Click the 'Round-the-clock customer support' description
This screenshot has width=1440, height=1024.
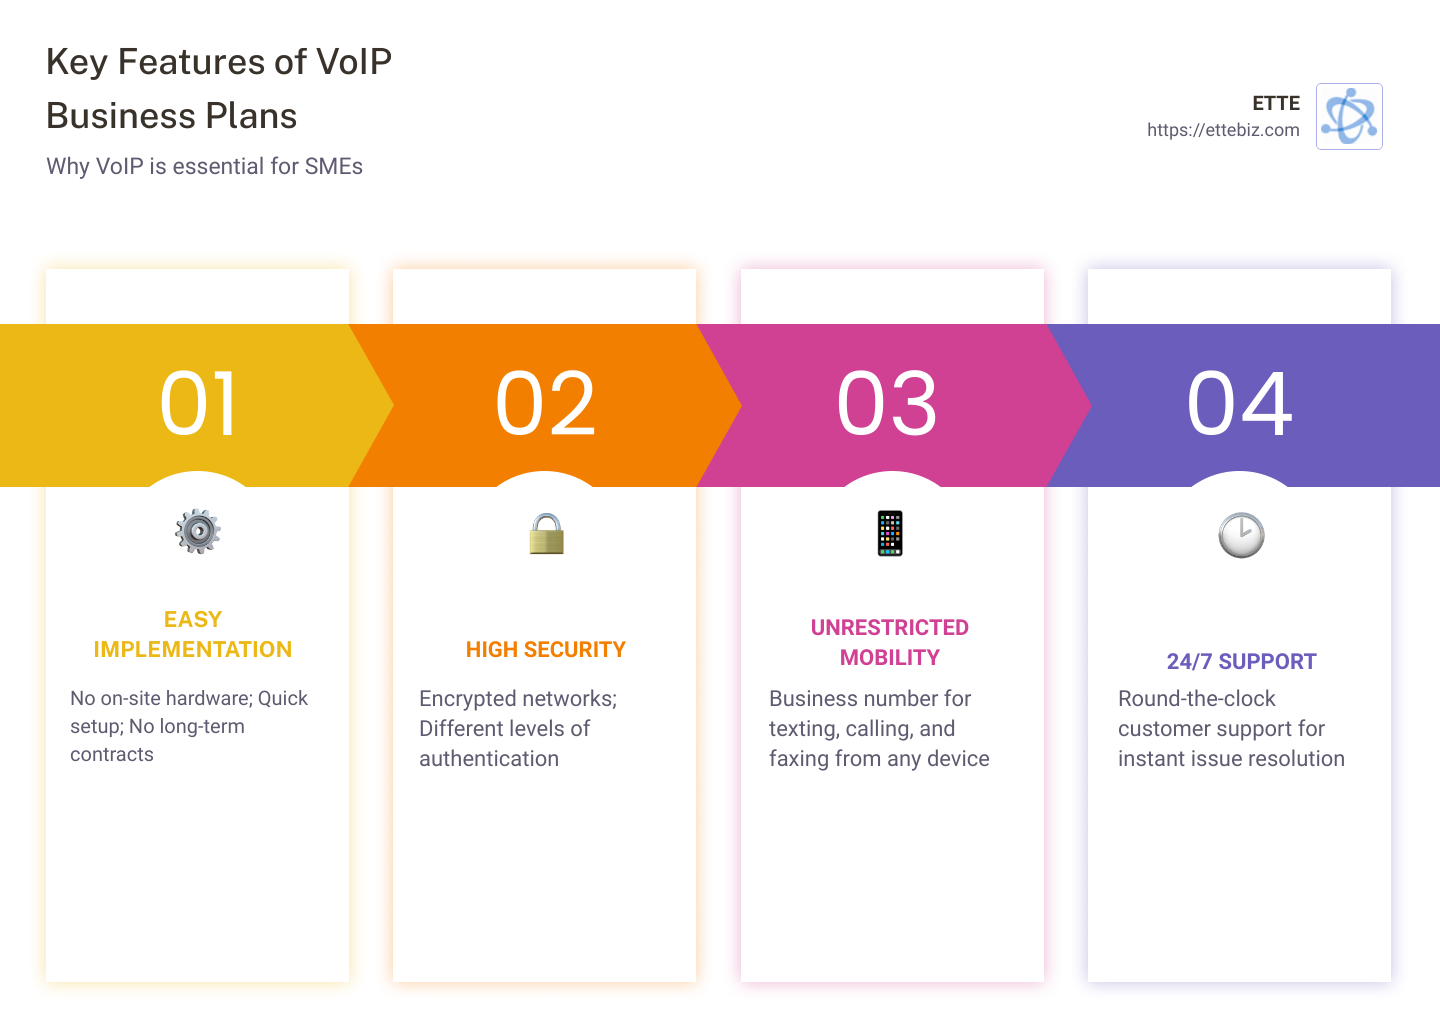pyautogui.click(x=1231, y=728)
